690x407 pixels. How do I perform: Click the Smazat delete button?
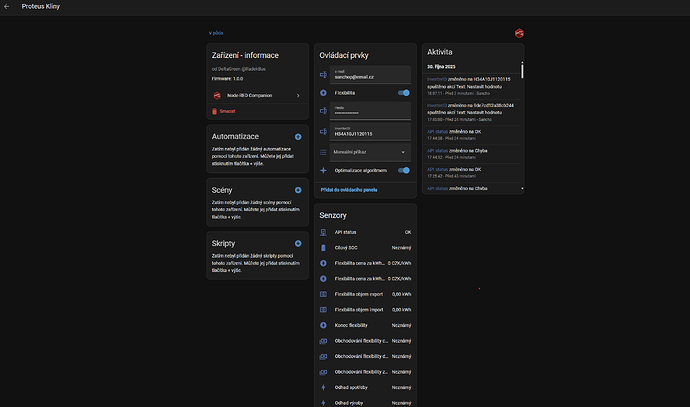(x=227, y=111)
